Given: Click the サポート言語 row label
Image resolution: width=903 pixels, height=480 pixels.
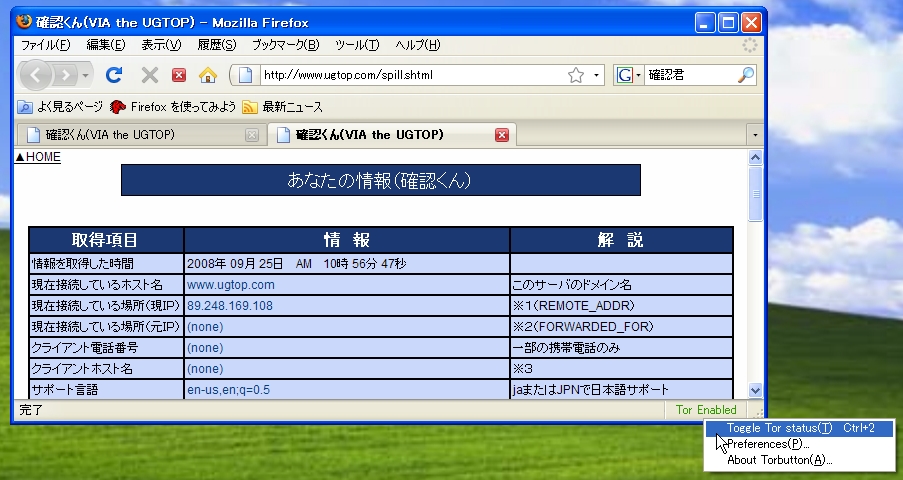Looking at the screenshot, I should tap(64, 390).
